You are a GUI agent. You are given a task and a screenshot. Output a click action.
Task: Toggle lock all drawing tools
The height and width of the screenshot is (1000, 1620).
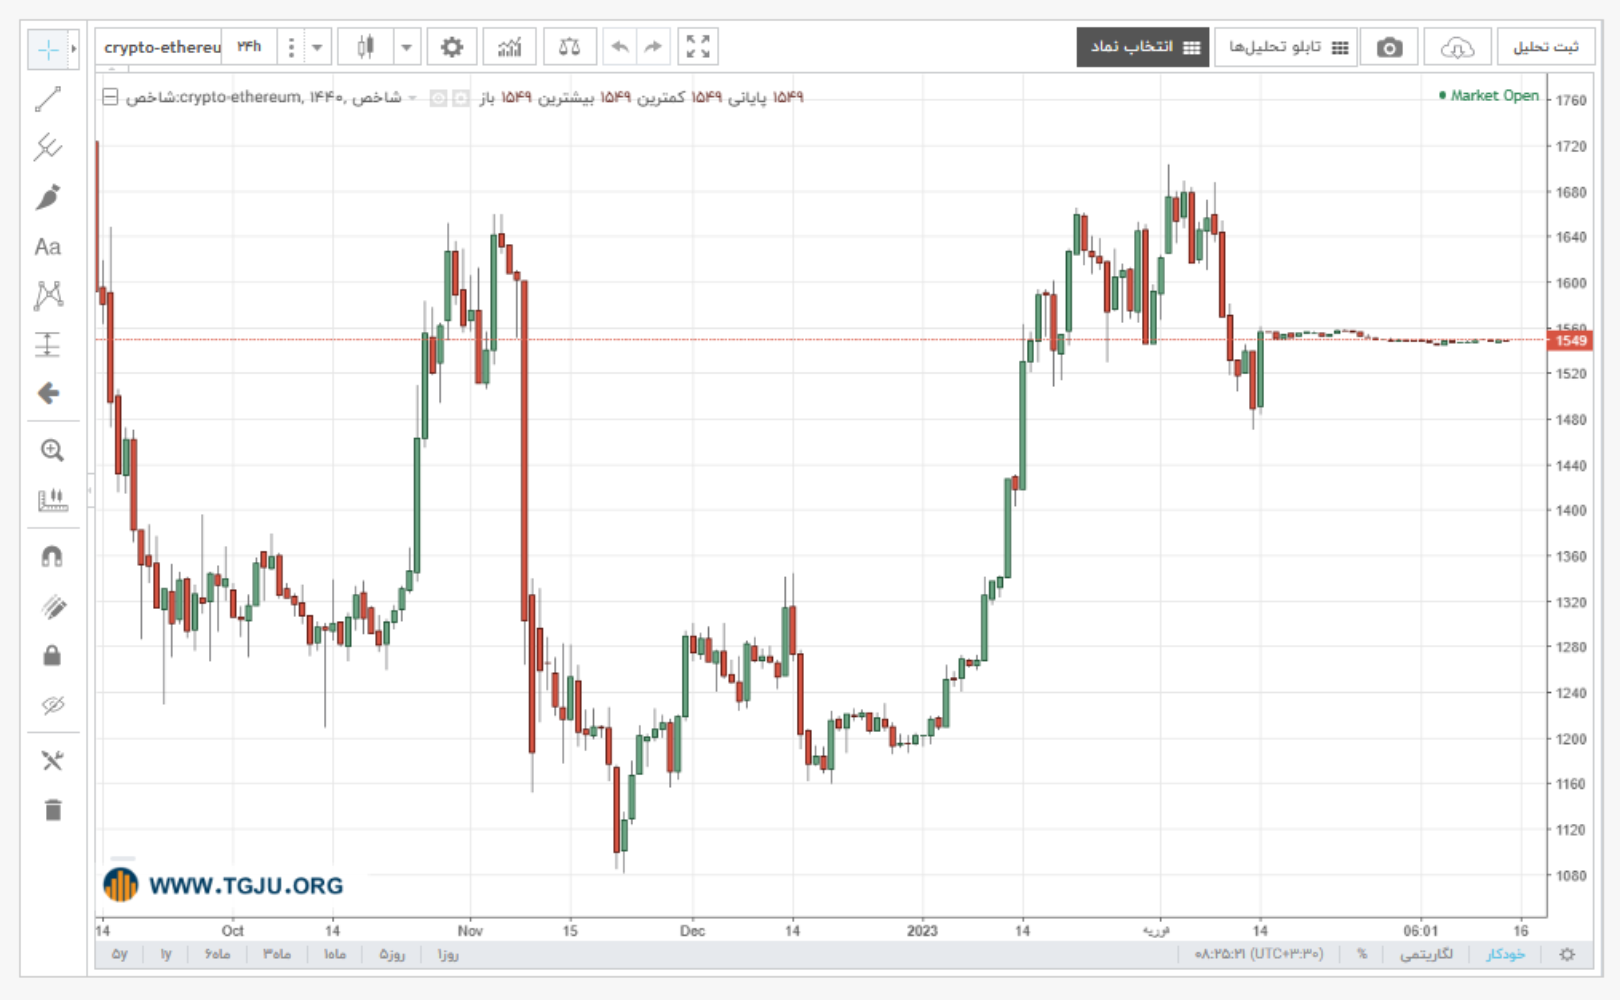pos(52,655)
